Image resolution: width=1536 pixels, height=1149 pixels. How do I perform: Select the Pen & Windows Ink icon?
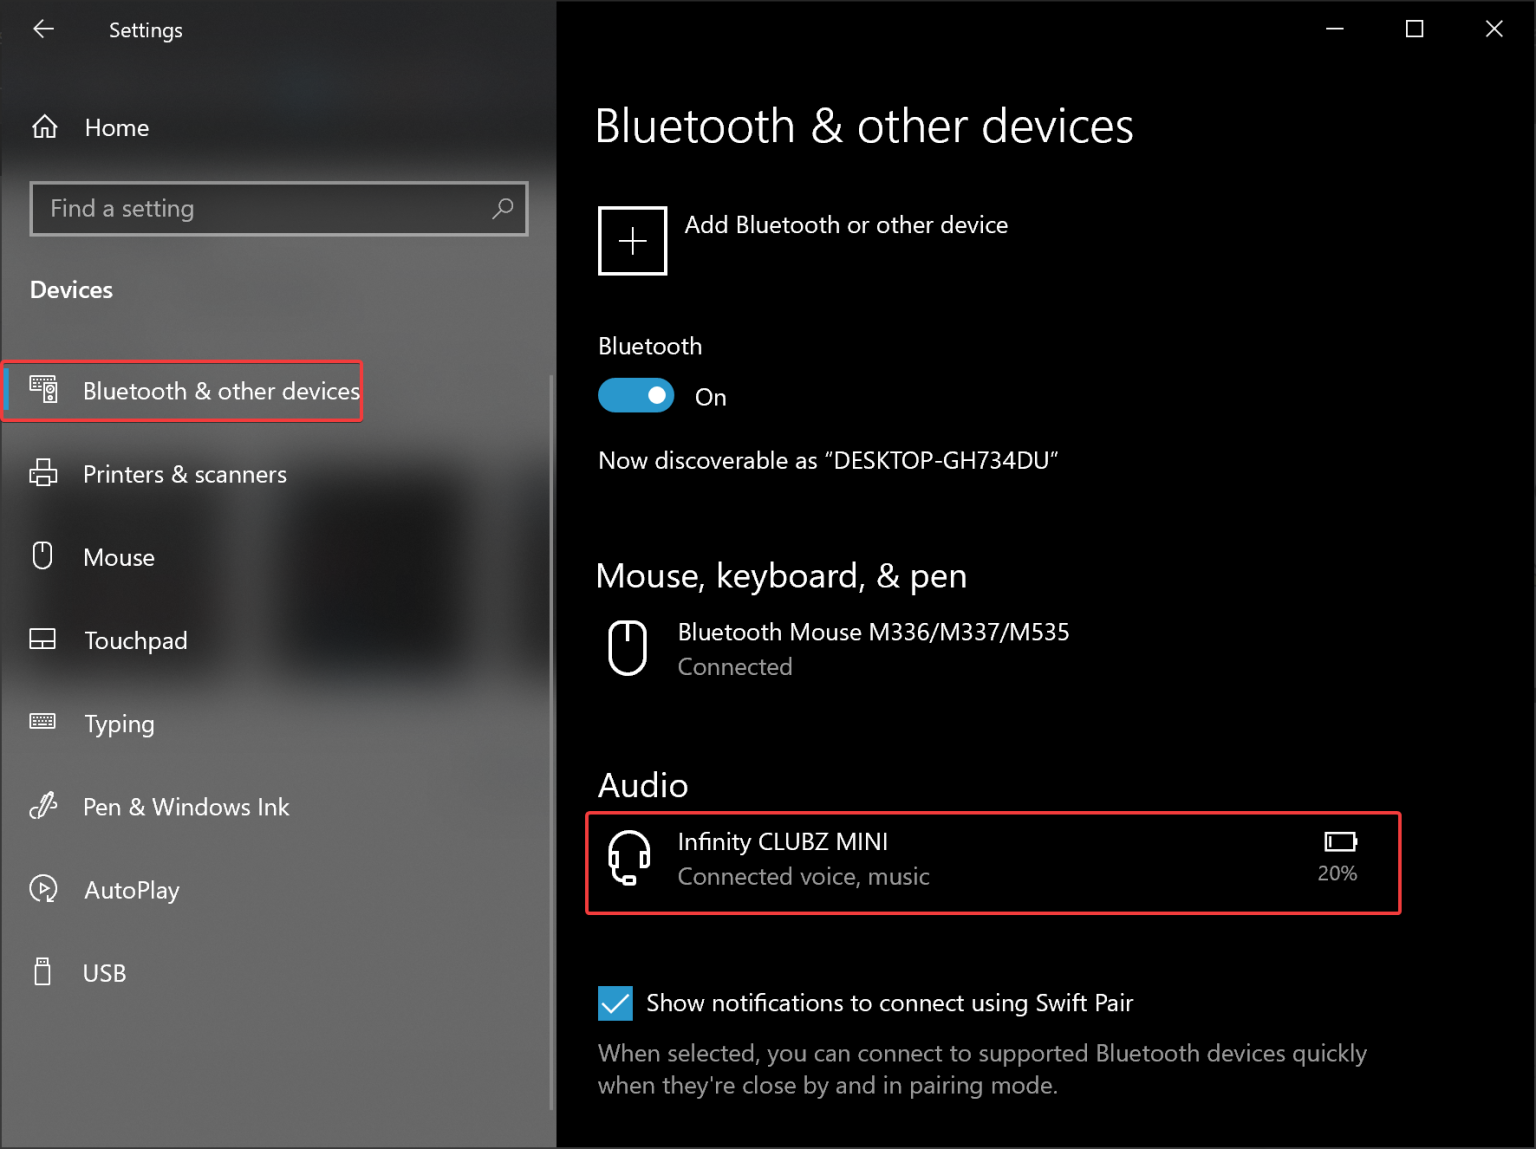(44, 806)
